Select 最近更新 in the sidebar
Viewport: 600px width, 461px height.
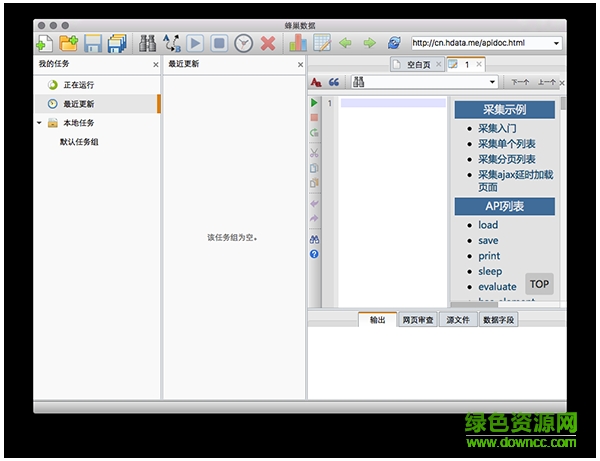click(x=98, y=104)
